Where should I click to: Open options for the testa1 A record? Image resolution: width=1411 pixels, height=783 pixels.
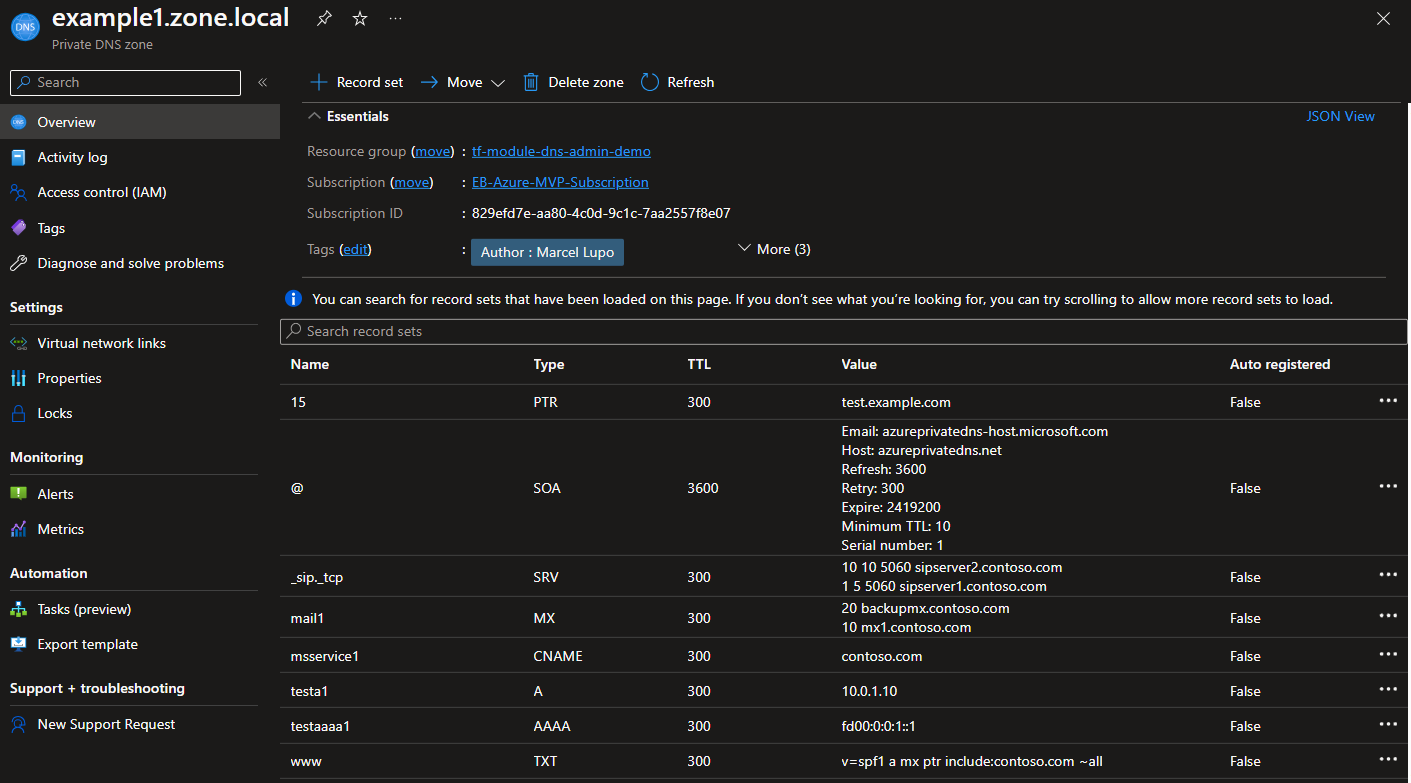click(1388, 689)
